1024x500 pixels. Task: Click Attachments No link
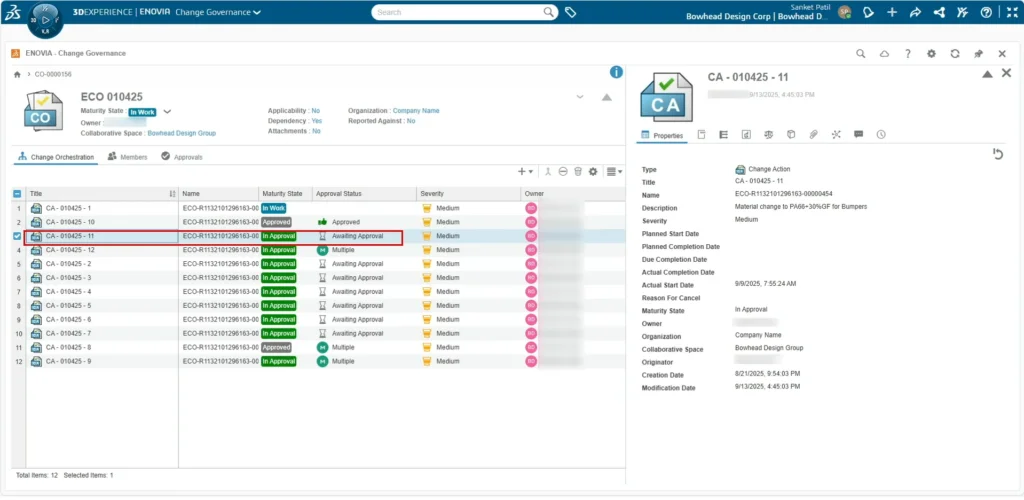[316, 131]
